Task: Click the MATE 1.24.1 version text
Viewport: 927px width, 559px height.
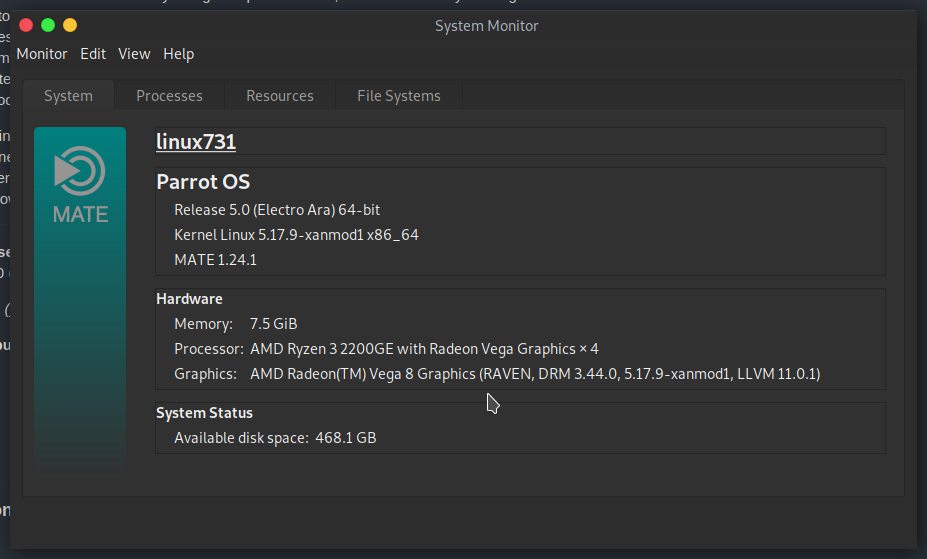Action: (215, 260)
